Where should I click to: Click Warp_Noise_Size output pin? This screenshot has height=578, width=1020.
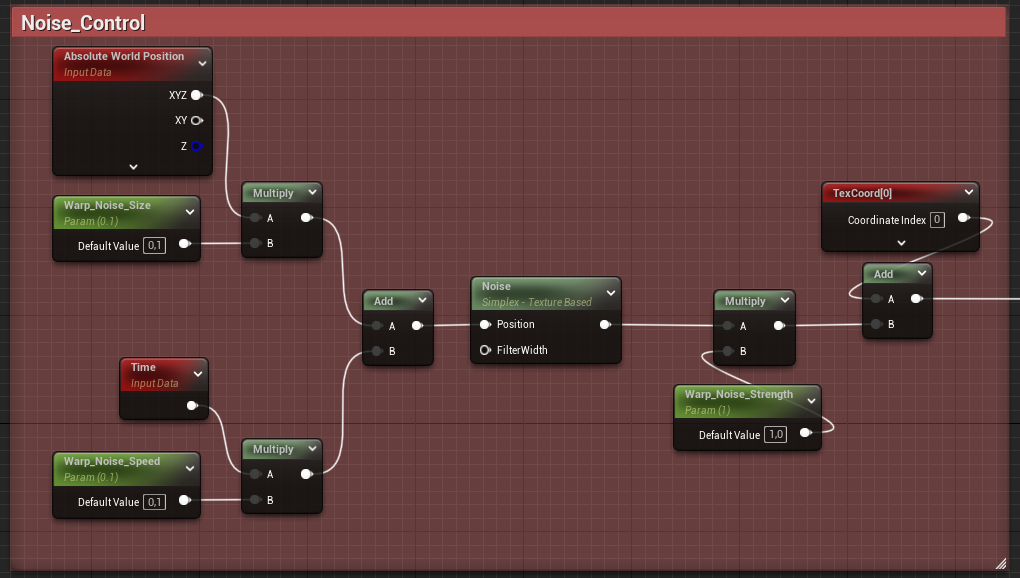(185, 244)
